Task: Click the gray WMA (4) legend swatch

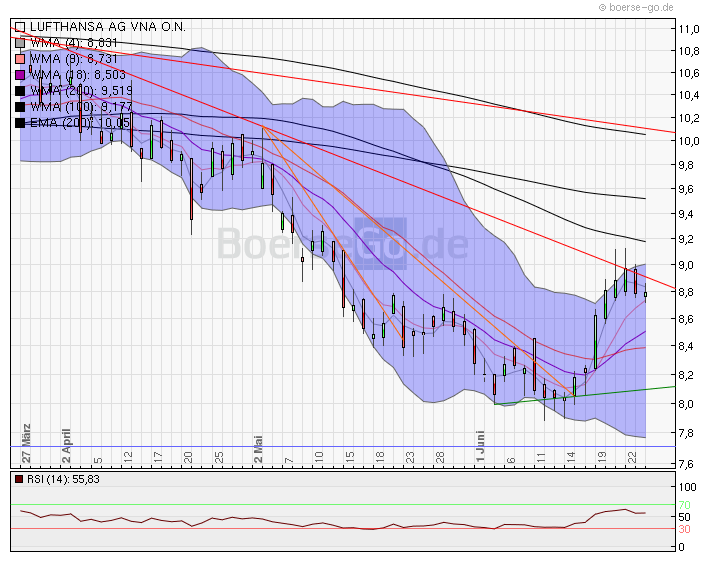Action: click(x=20, y=43)
